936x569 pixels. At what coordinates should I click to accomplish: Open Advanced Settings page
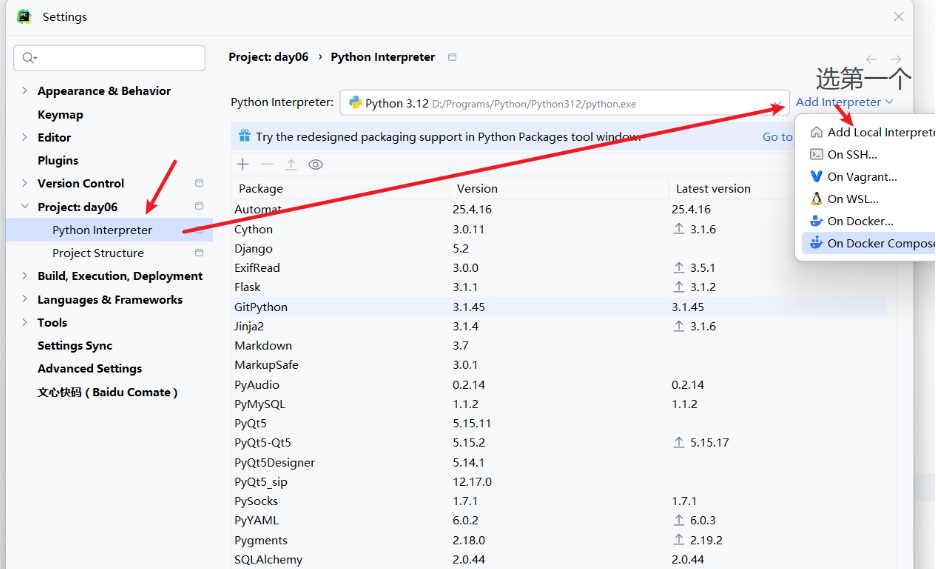click(x=90, y=368)
